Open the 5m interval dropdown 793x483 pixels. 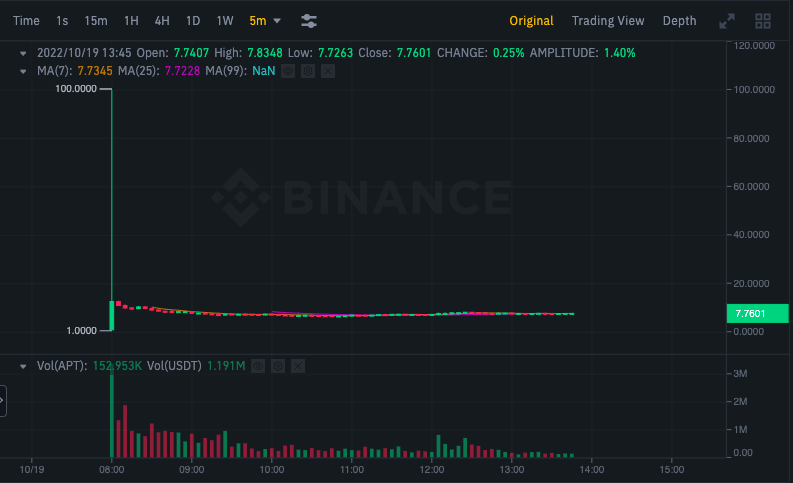pyautogui.click(x=266, y=20)
